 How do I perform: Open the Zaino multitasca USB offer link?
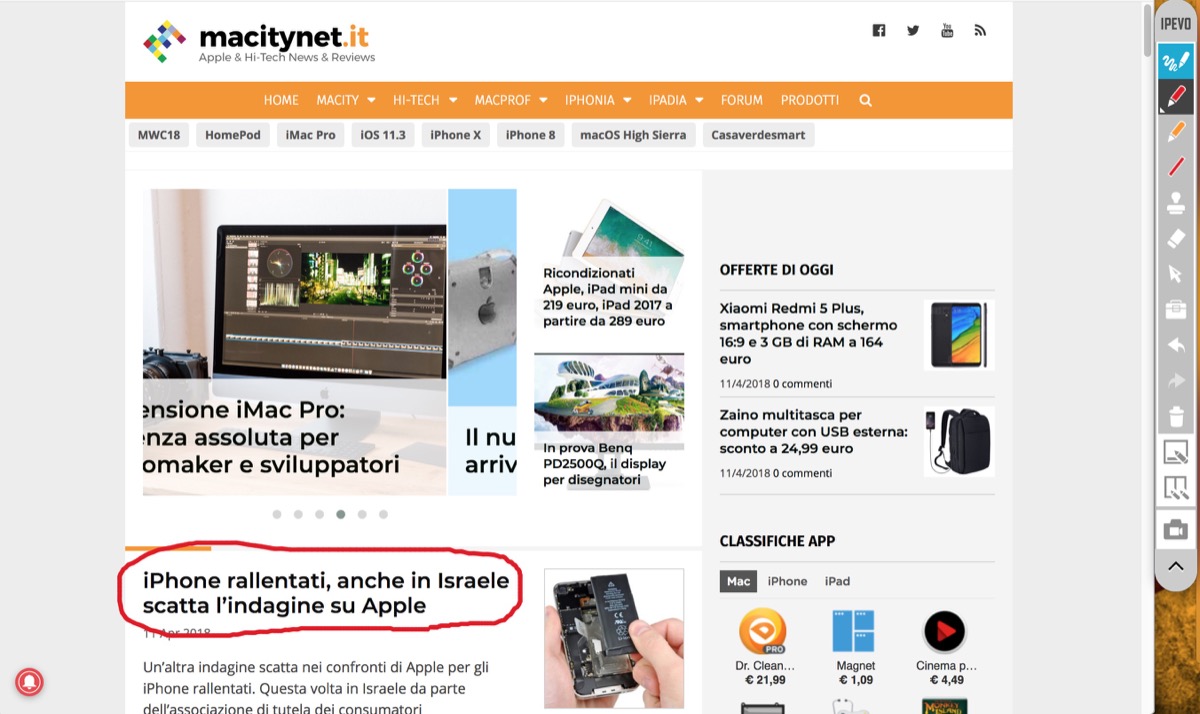click(814, 431)
